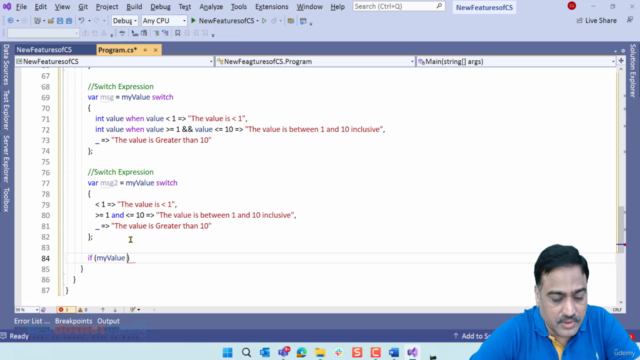Open the Data Sources side tab
Viewport: 640px width, 360px height.
tap(6, 64)
